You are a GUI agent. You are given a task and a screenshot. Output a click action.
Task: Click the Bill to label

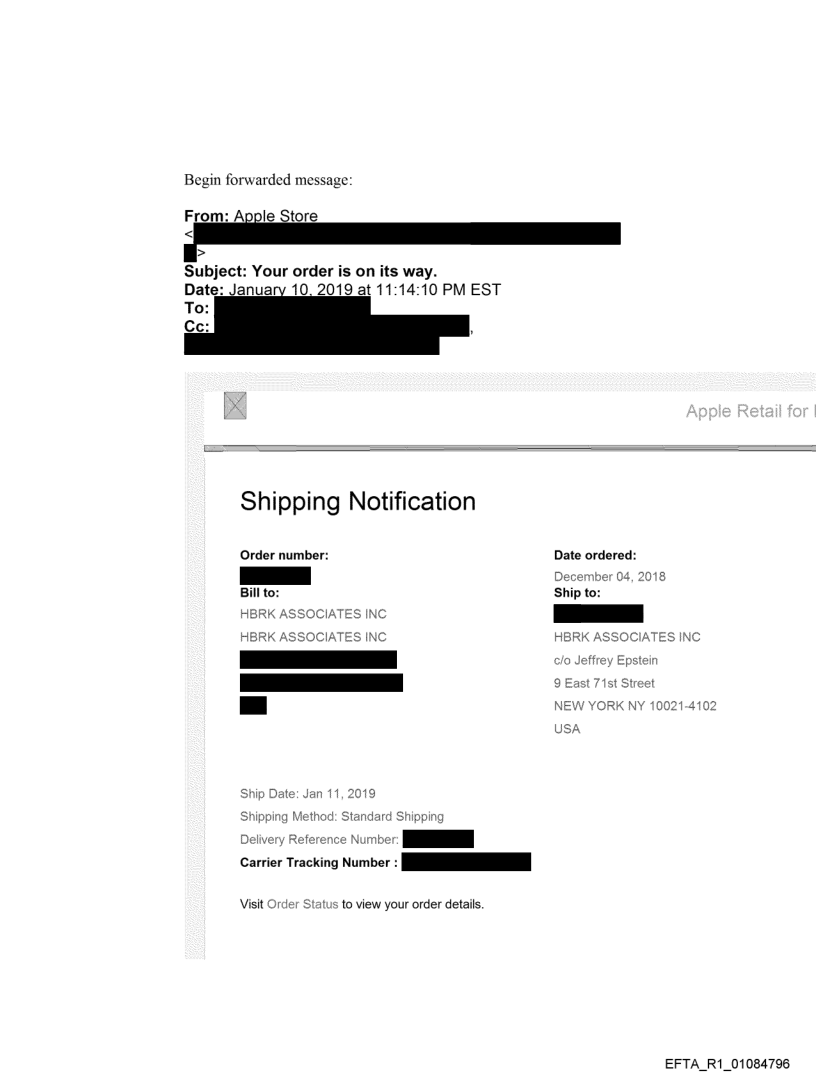[258, 592]
